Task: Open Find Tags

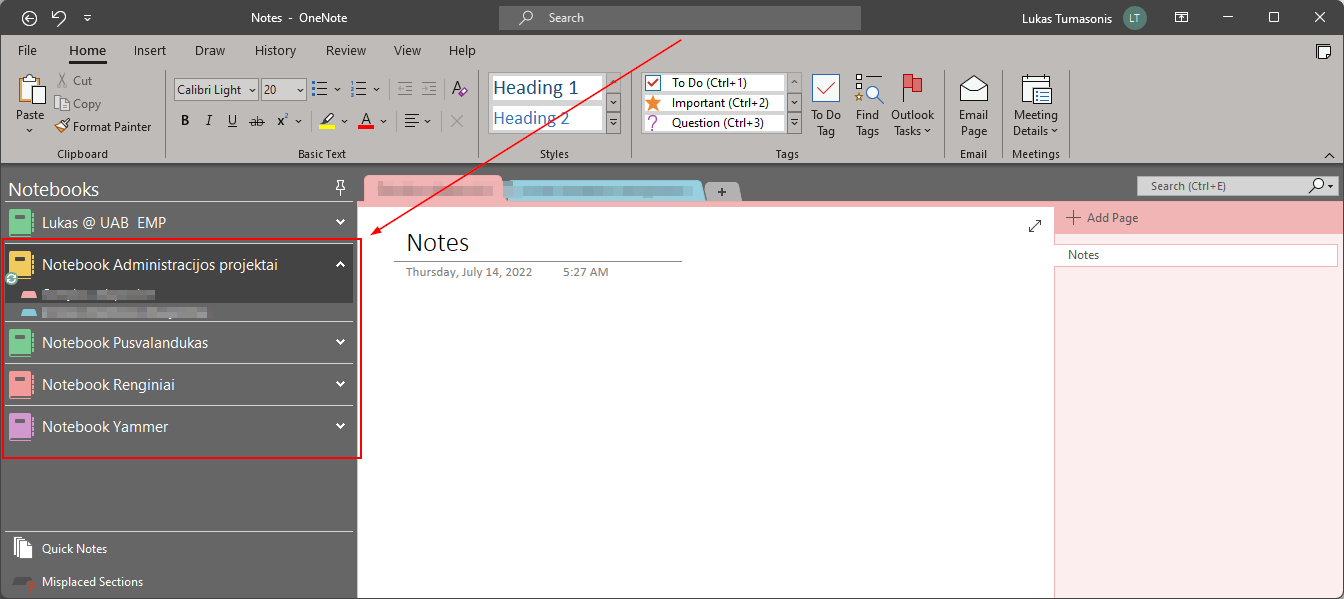Action: pos(867,106)
